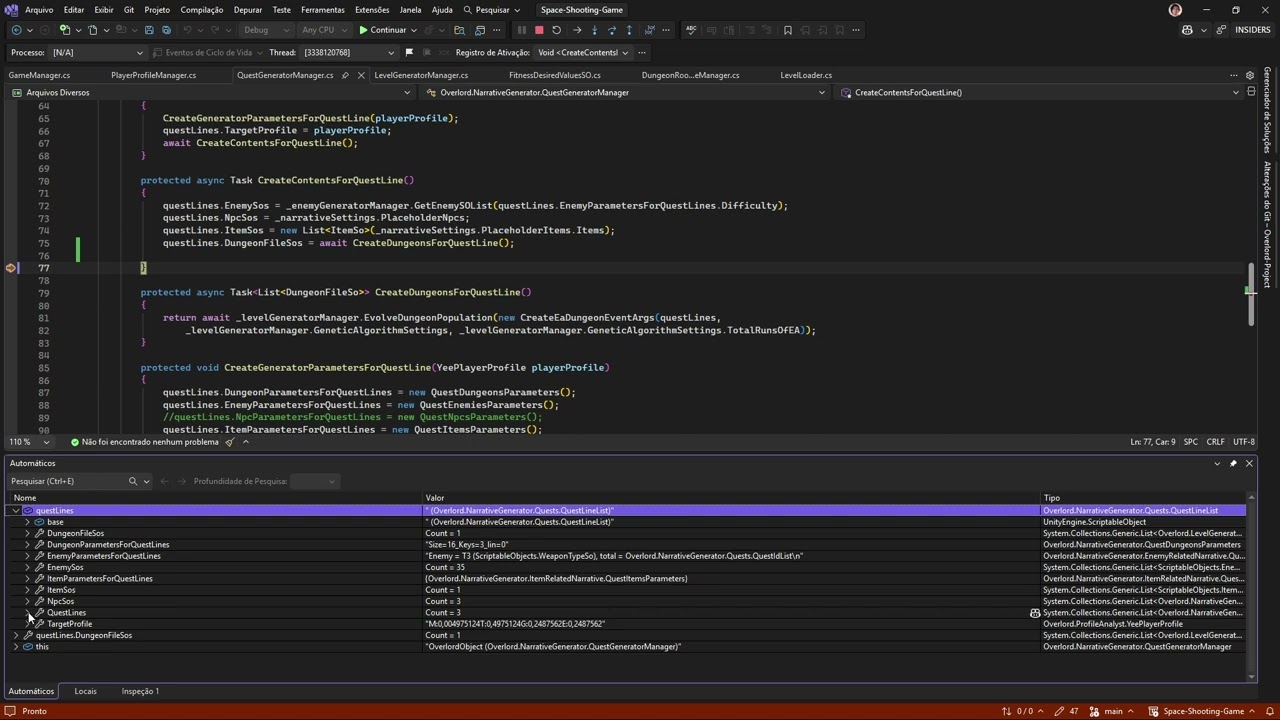This screenshot has height=720, width=1280.
Task: Pause execution with the break-all icon
Action: click(521, 30)
